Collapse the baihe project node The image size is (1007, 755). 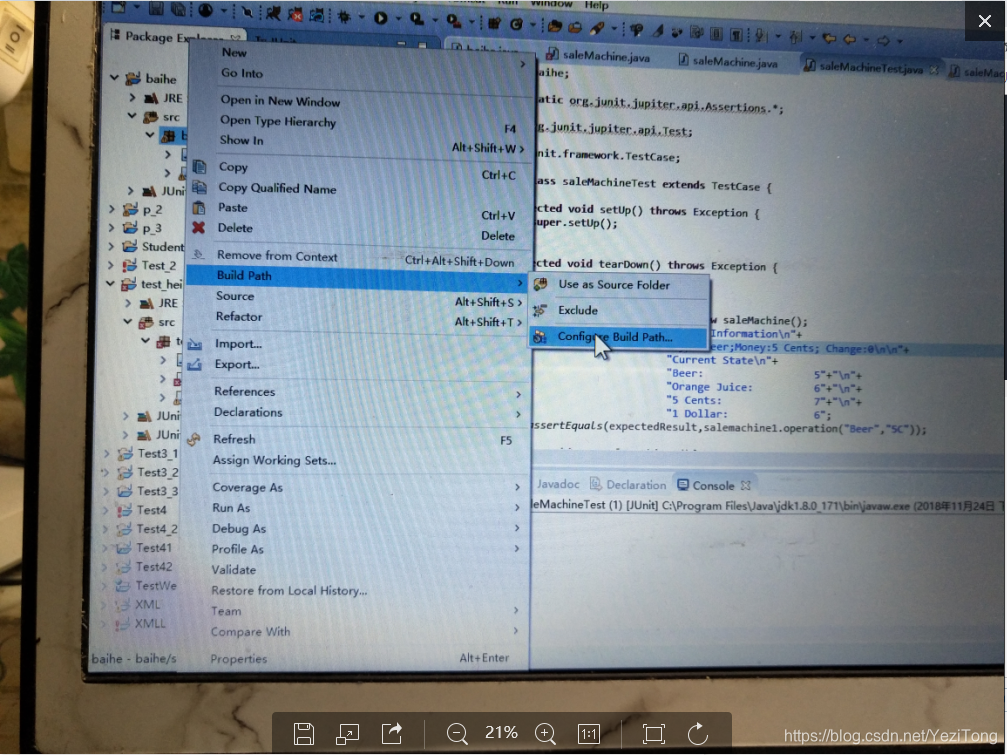point(114,78)
